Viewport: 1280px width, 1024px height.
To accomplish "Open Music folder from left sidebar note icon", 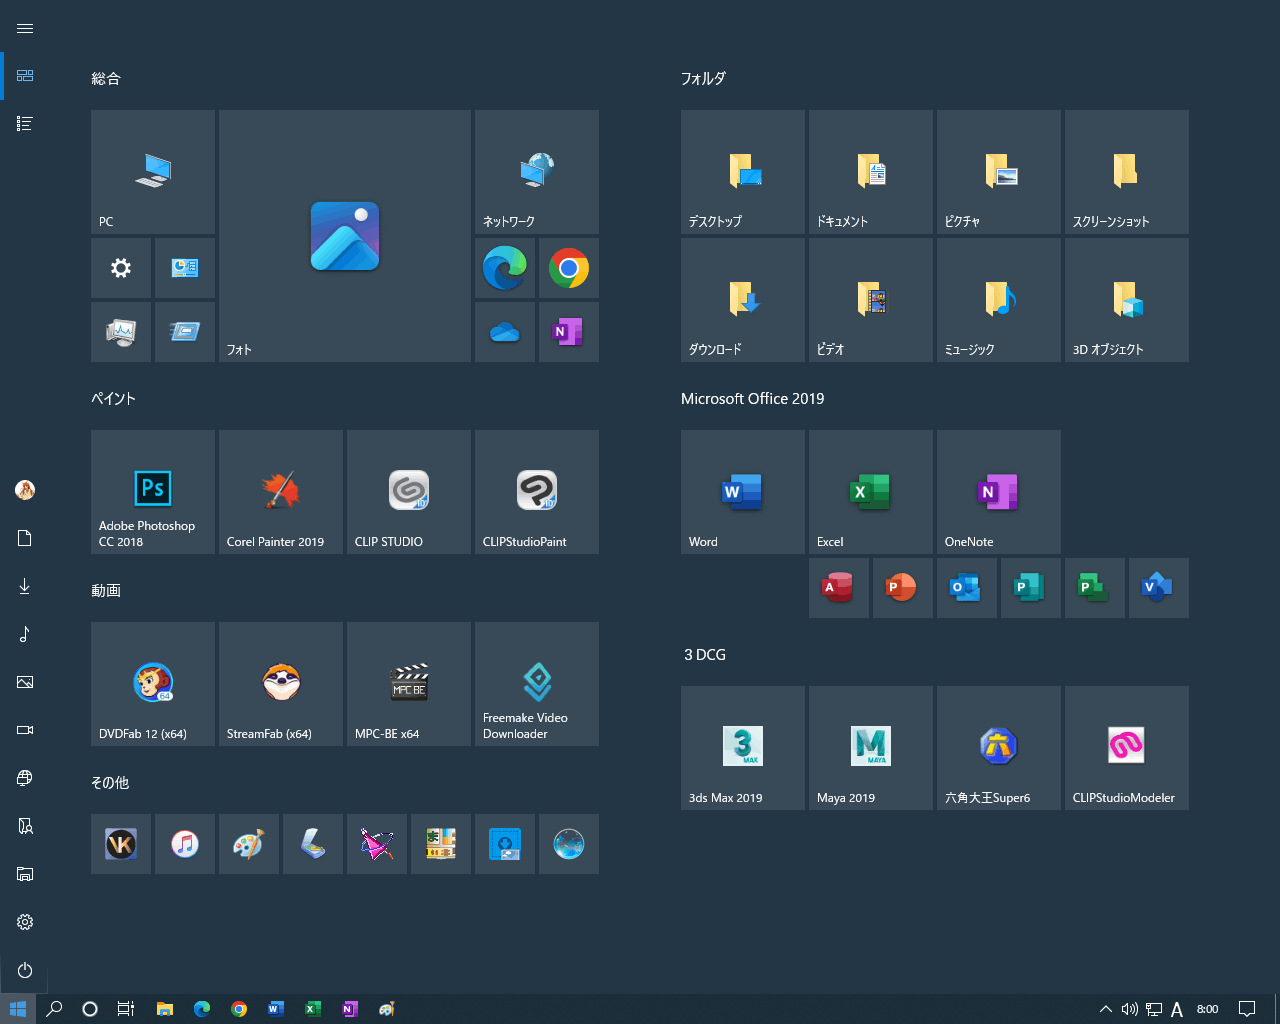I will click(x=25, y=634).
